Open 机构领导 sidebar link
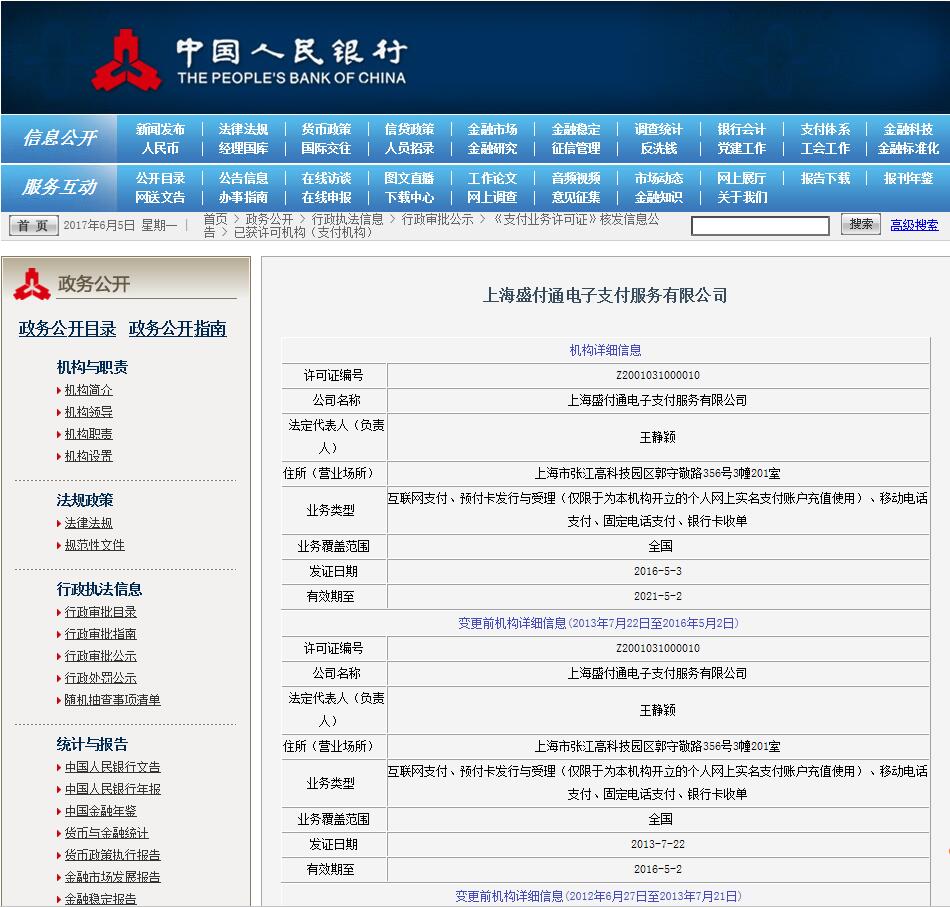The width and height of the screenshot is (950, 907). pos(88,412)
